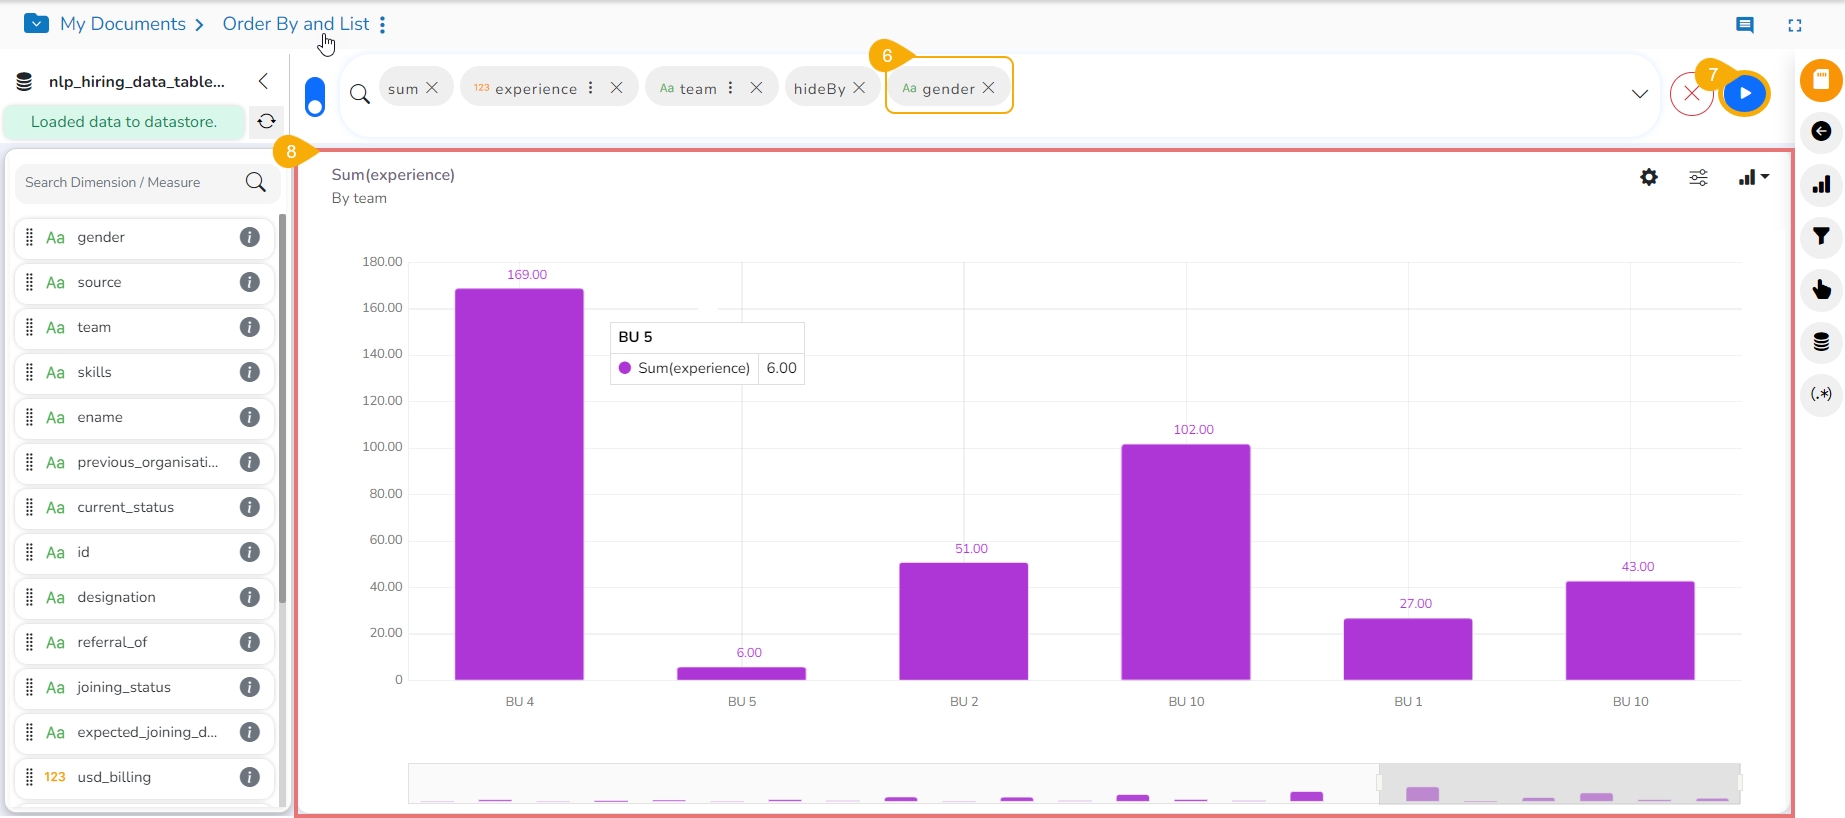Screen dimensions: 1845x818
Task: Click the red clear query button
Action: 1691,94
